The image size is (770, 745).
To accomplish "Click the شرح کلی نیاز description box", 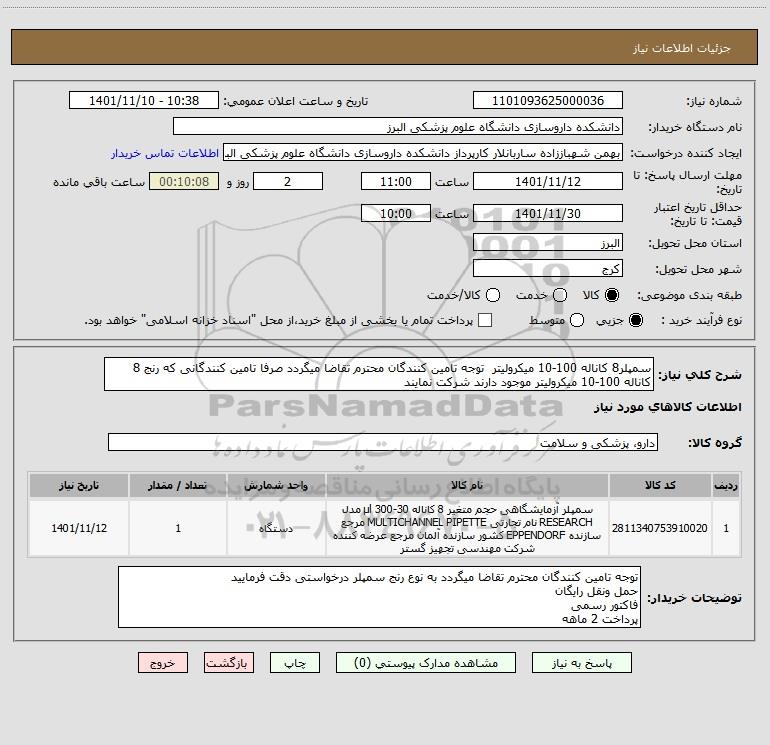I will [379, 374].
